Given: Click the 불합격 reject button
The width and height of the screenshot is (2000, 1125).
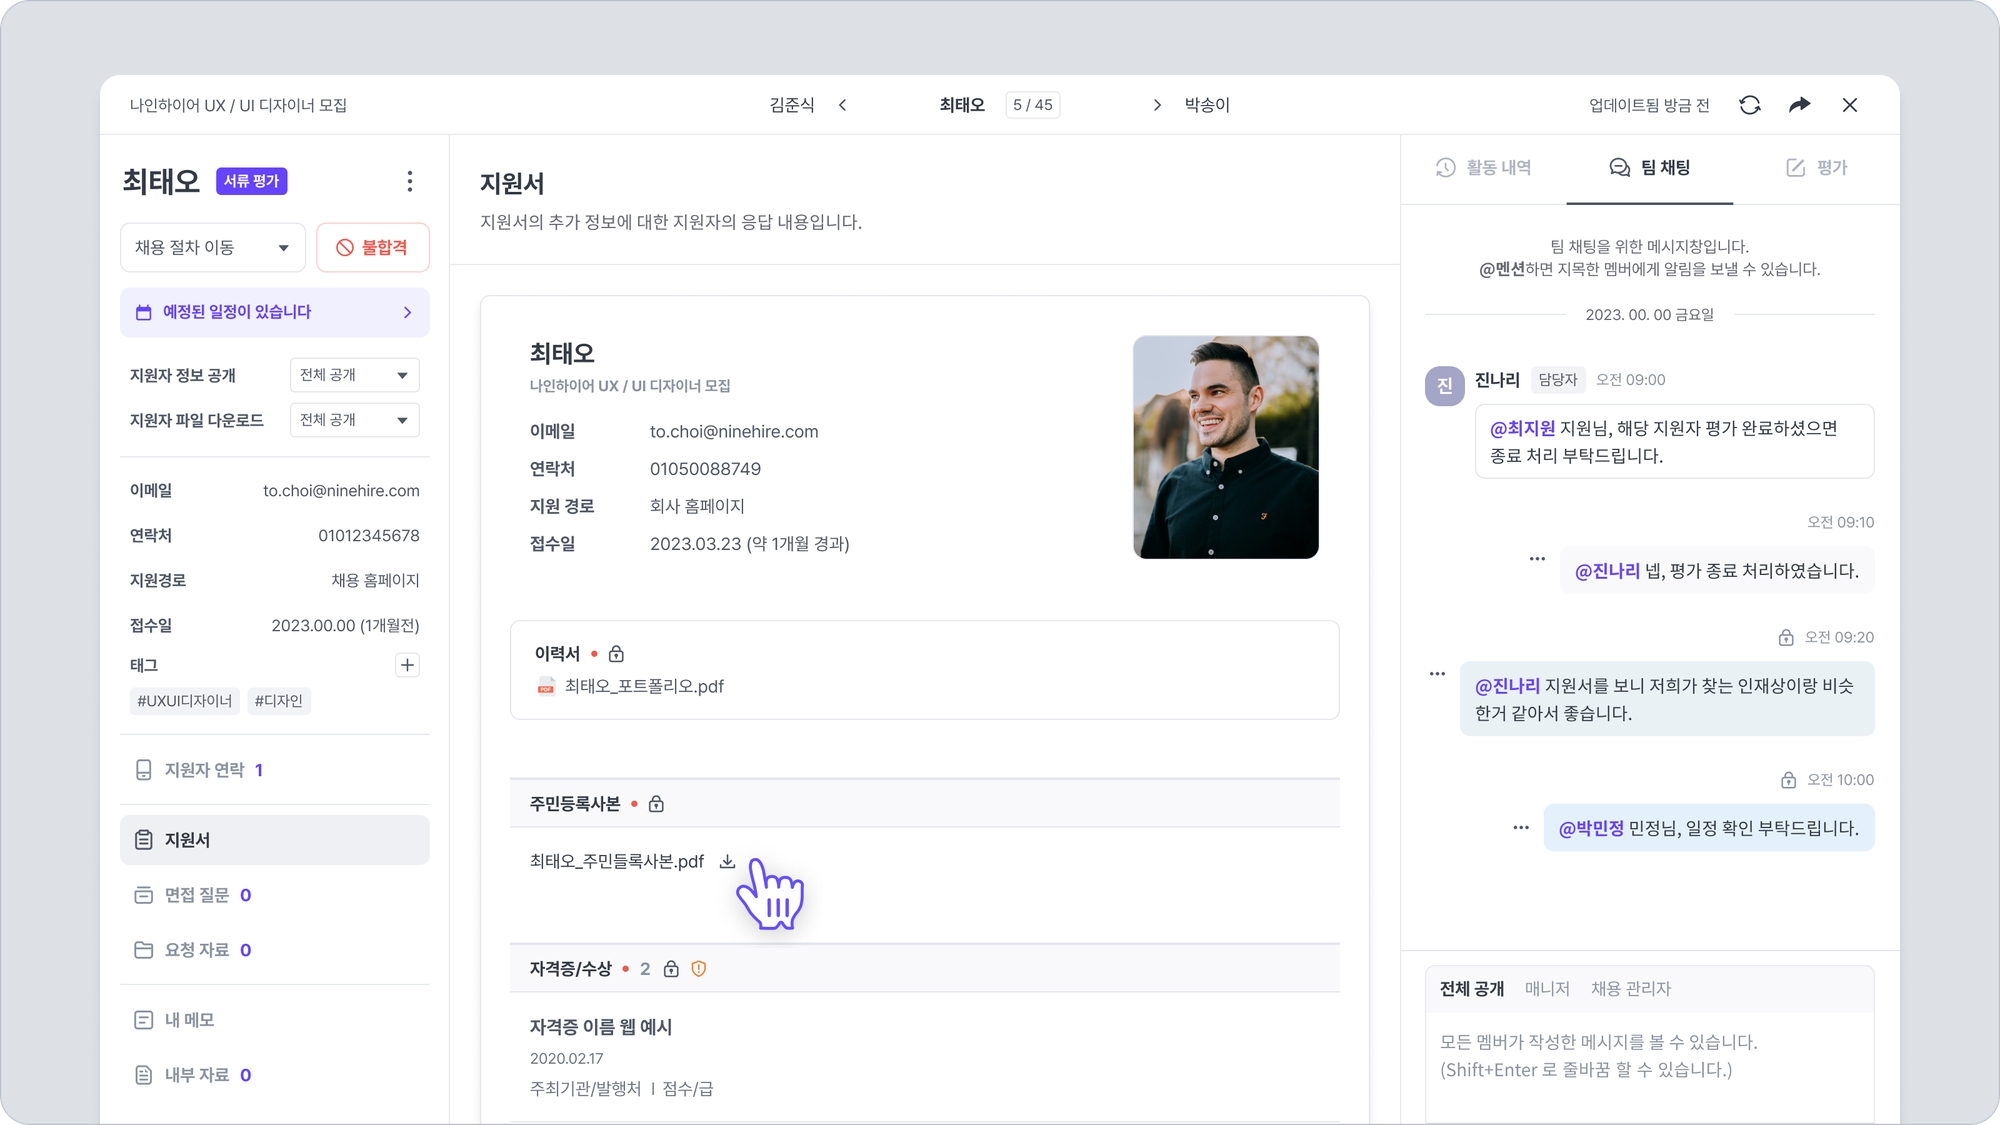Looking at the screenshot, I should point(373,247).
